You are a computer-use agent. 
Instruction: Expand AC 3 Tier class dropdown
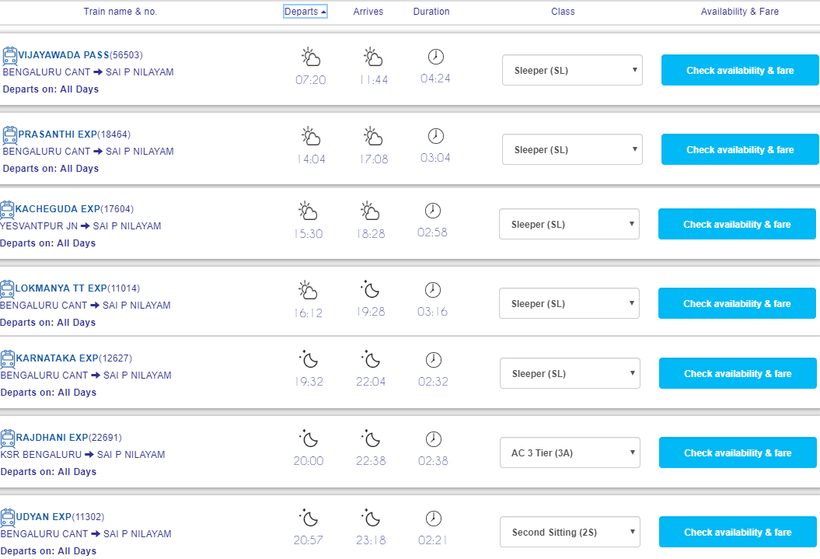pos(568,453)
